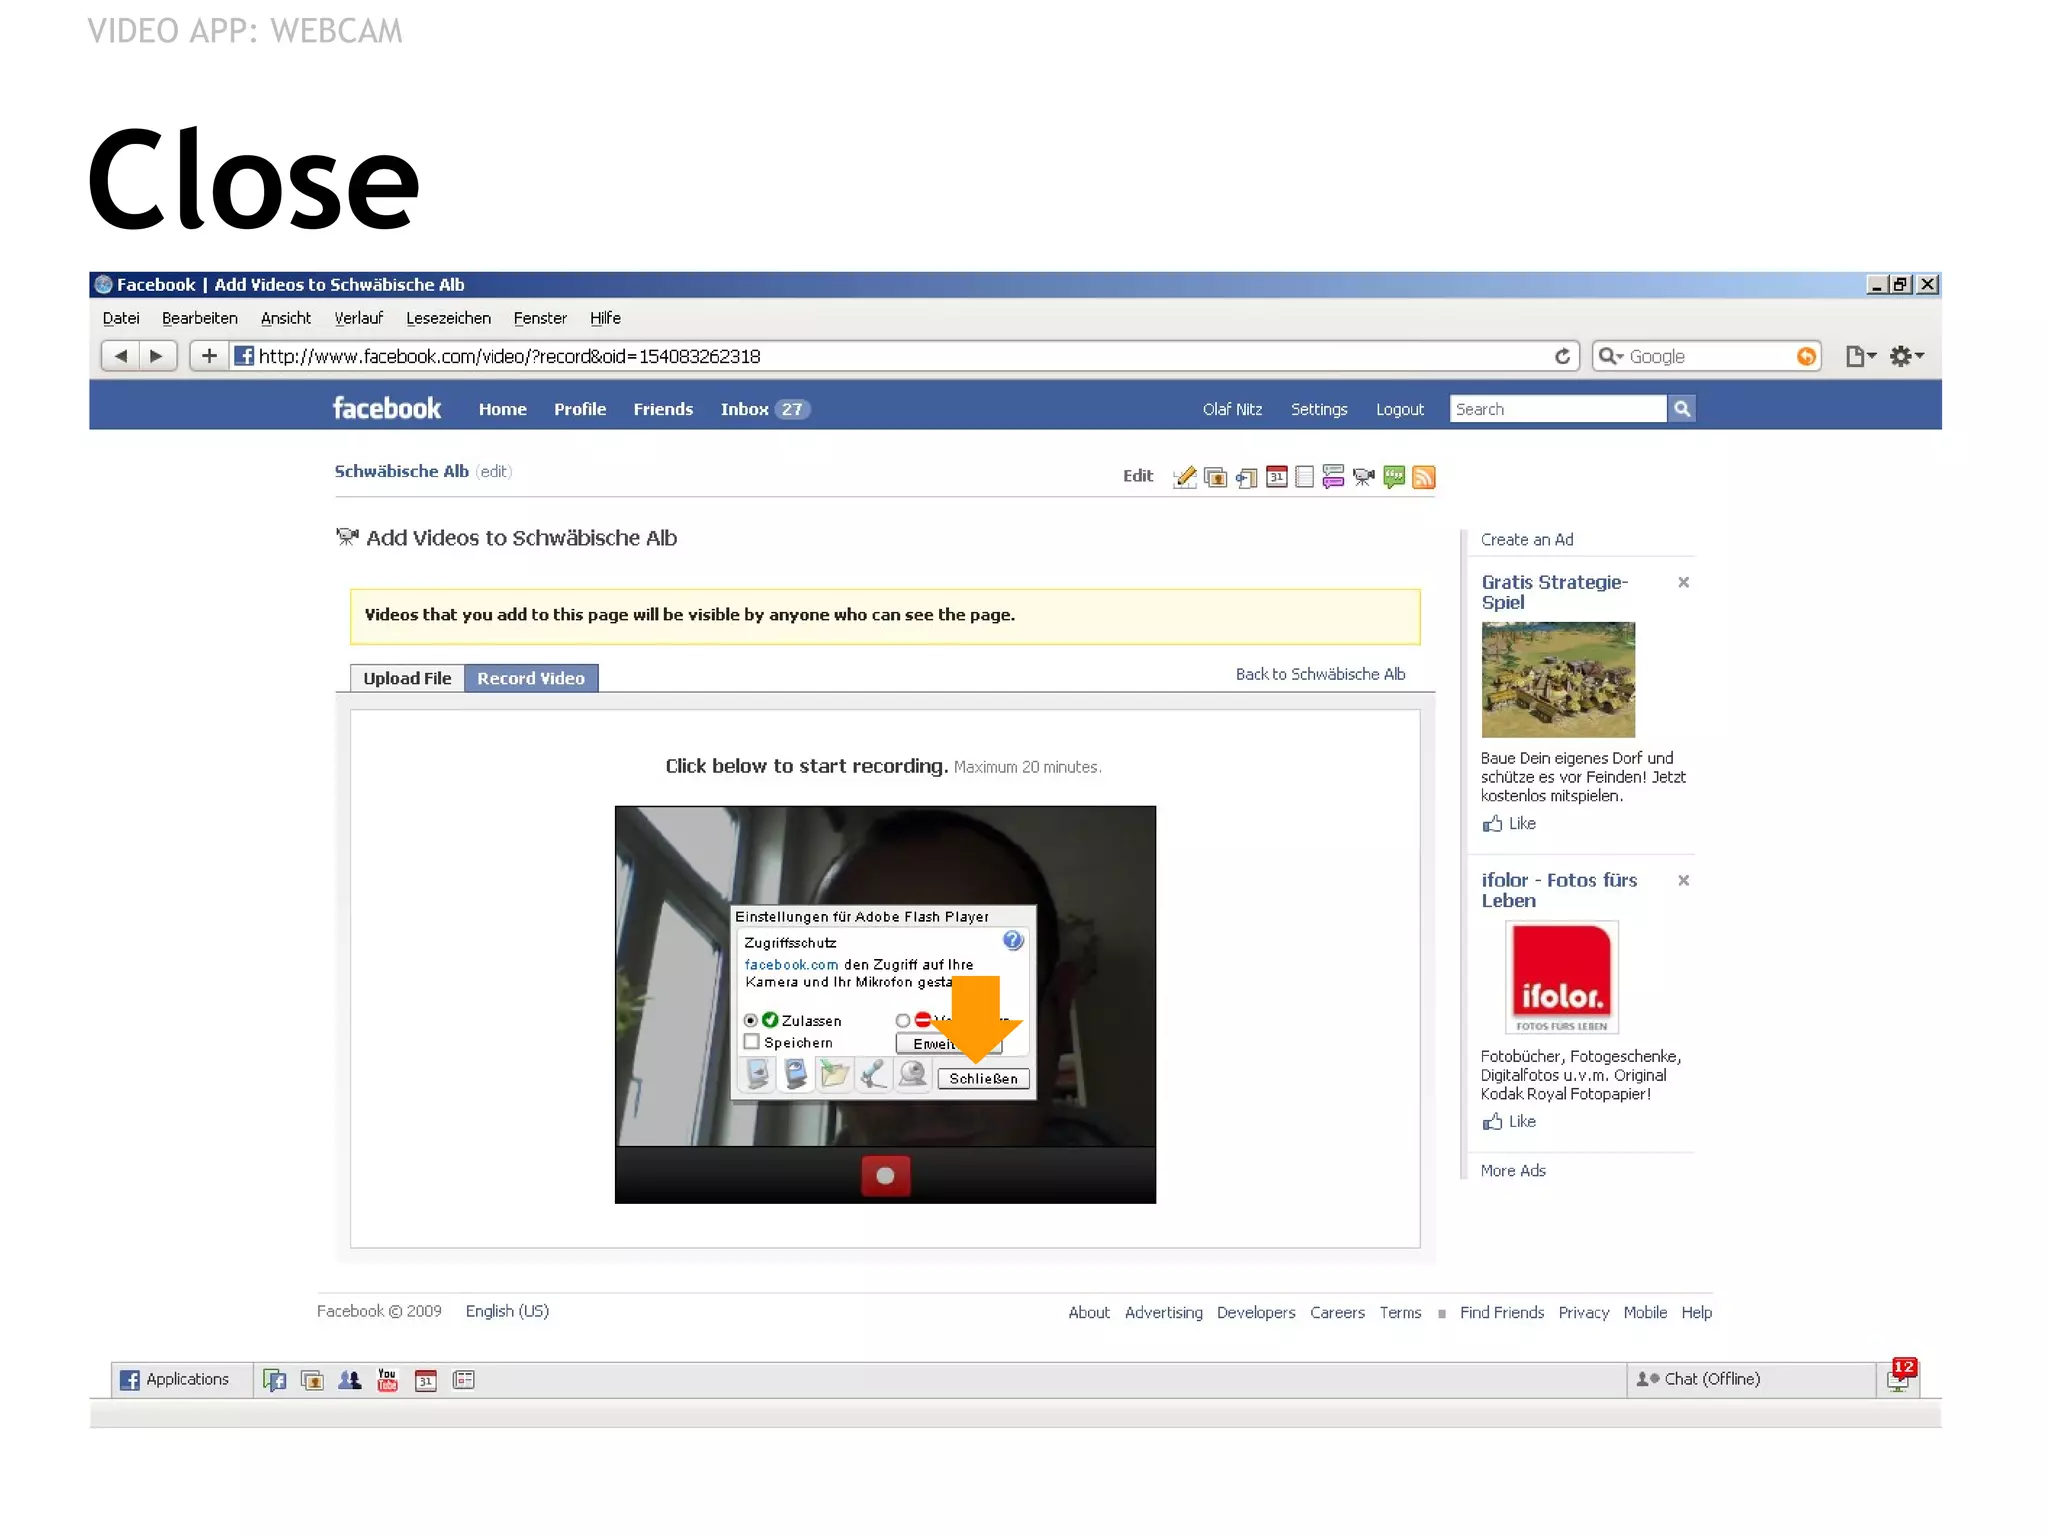Open the Verlauf menu
The width and height of the screenshot is (2048, 1536).
(359, 318)
